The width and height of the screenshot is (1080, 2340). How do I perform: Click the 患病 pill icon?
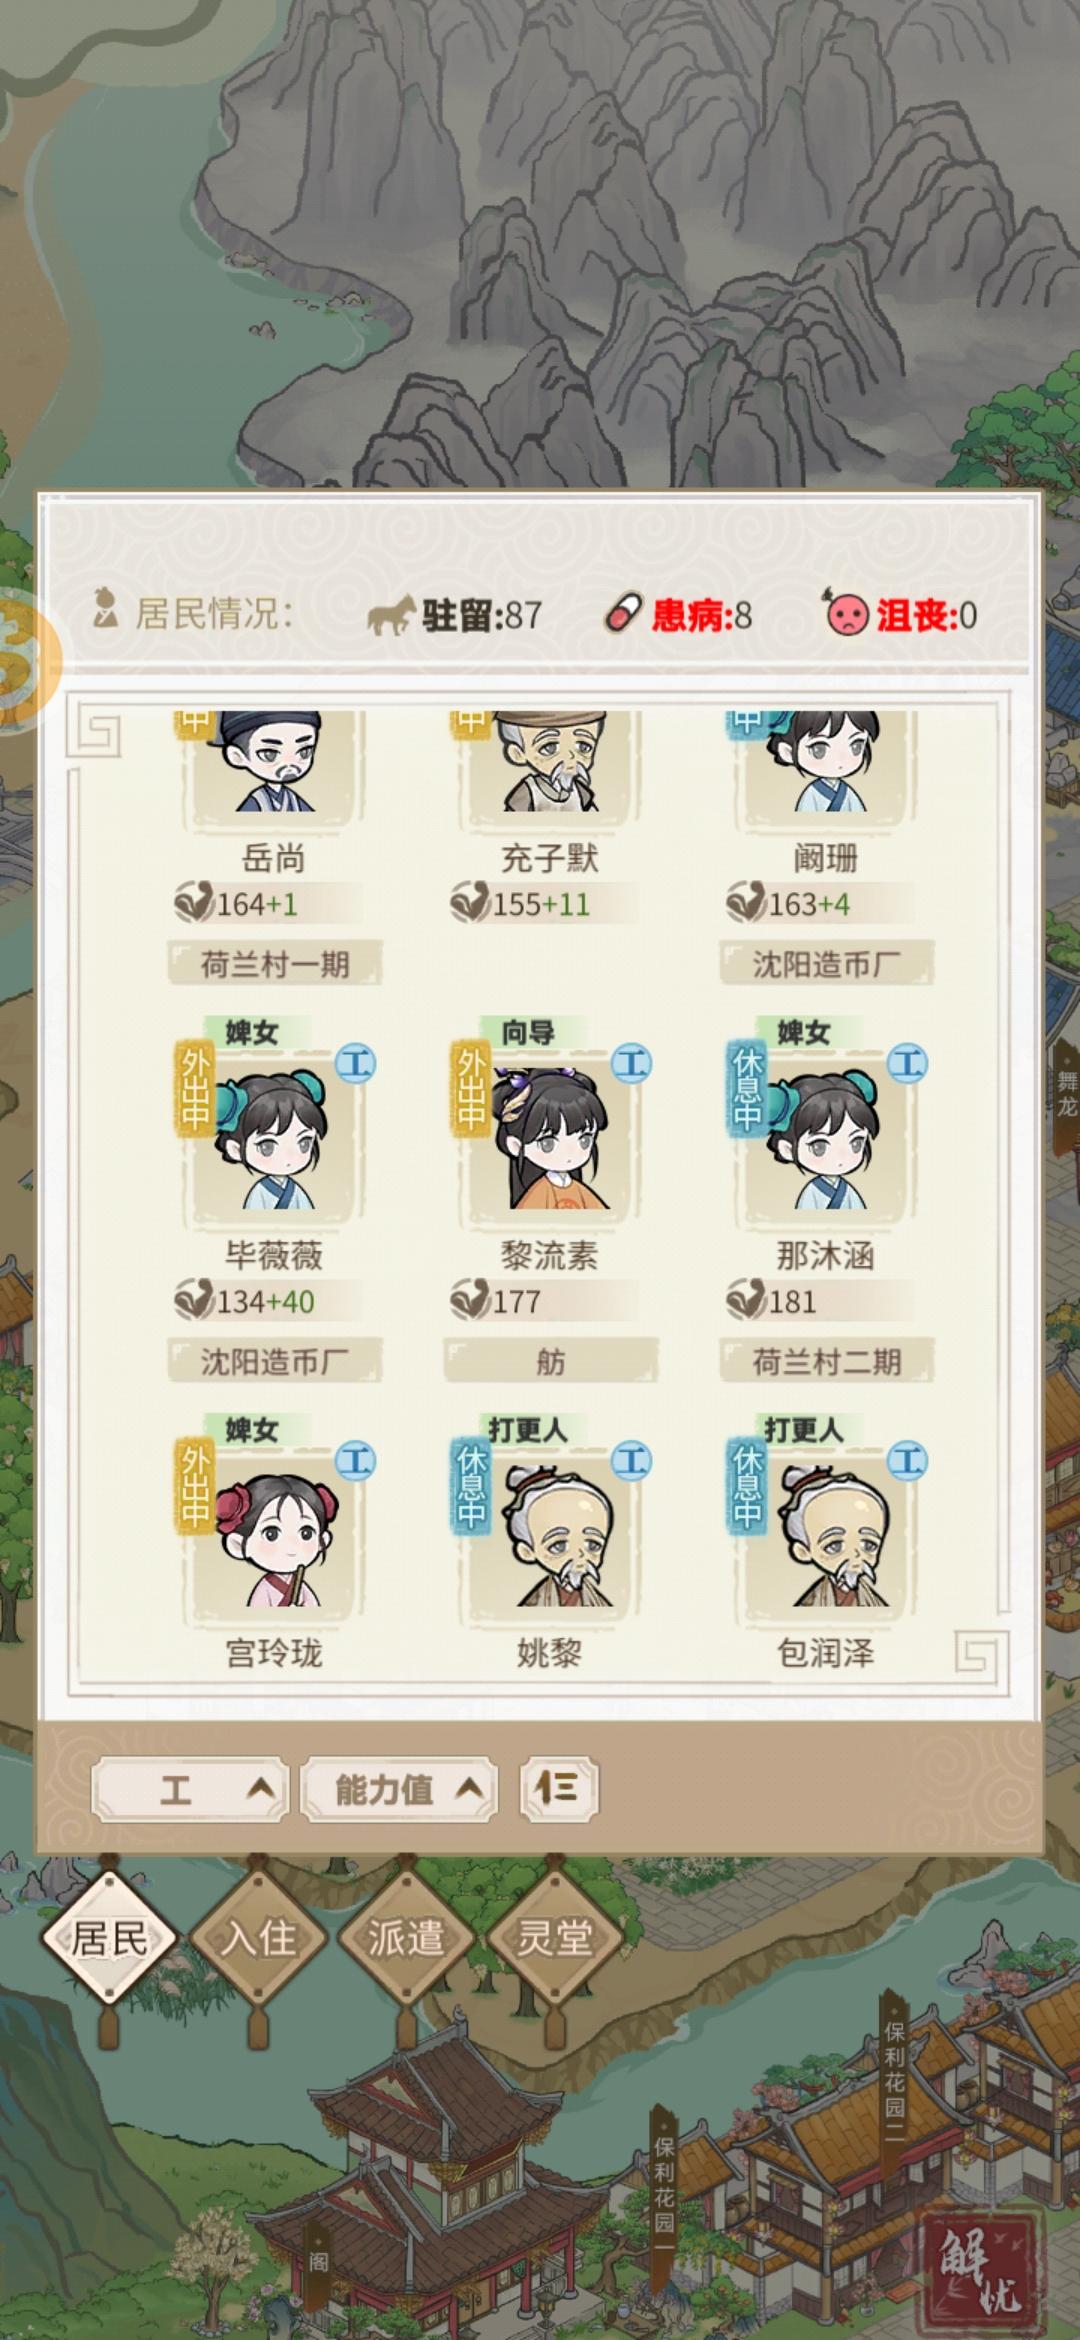621,614
